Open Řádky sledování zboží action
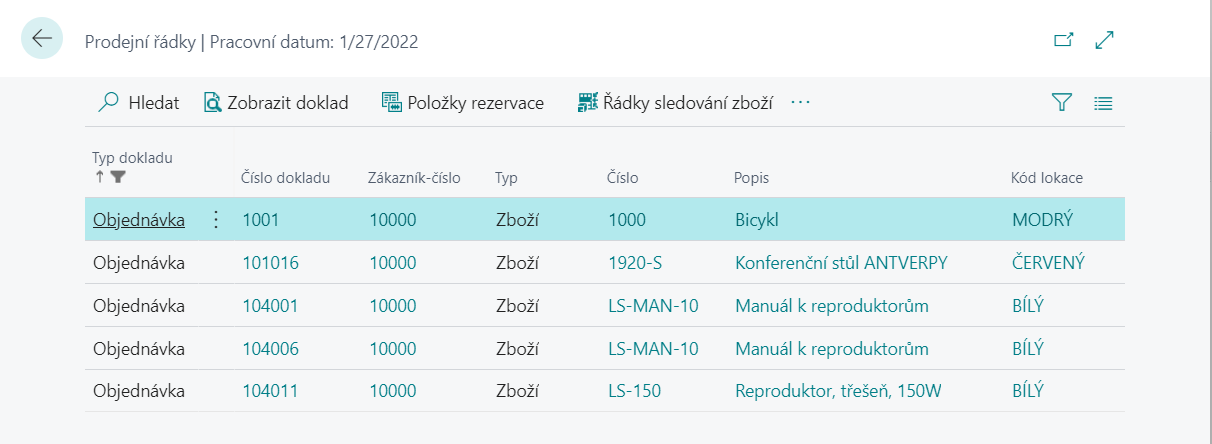This screenshot has width=1212, height=444. [676, 102]
